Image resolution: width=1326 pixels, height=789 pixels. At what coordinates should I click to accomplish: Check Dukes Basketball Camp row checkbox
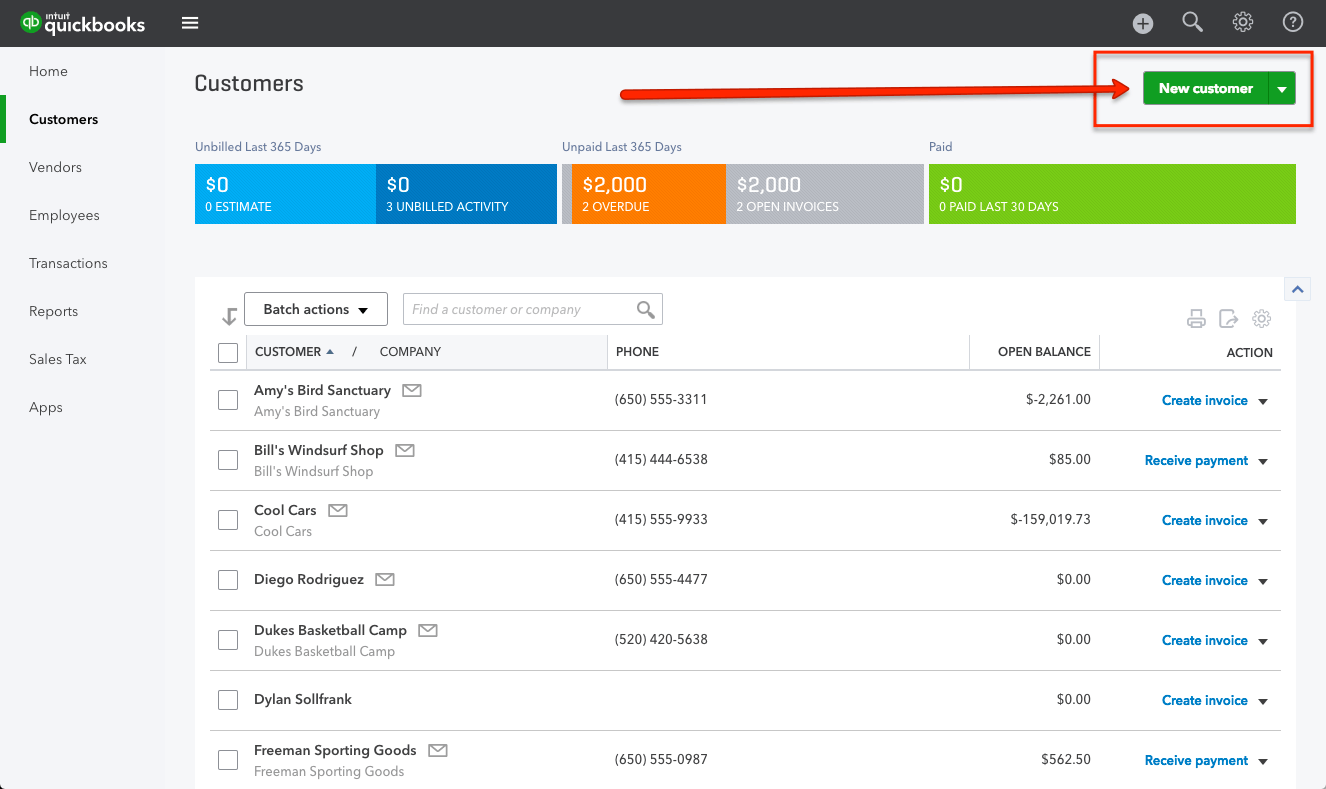(x=228, y=640)
